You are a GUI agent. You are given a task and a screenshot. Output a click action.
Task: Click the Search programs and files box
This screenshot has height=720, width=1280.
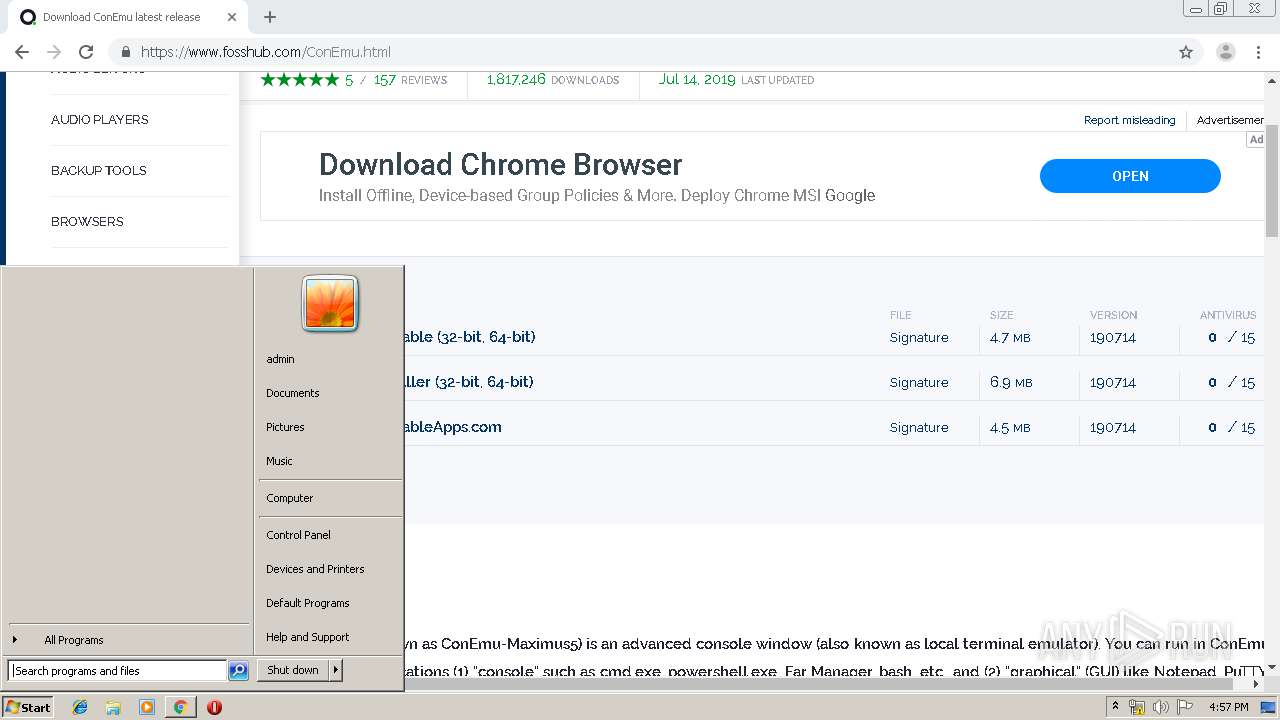coord(117,671)
